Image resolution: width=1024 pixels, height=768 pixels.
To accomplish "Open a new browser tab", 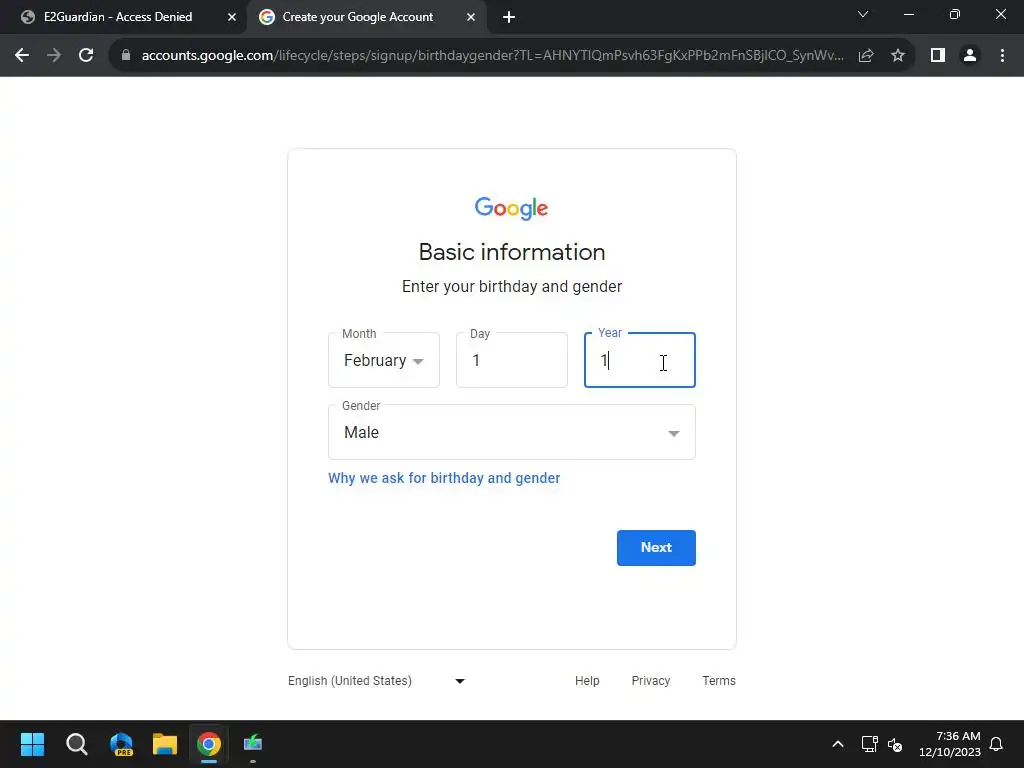I will [509, 17].
